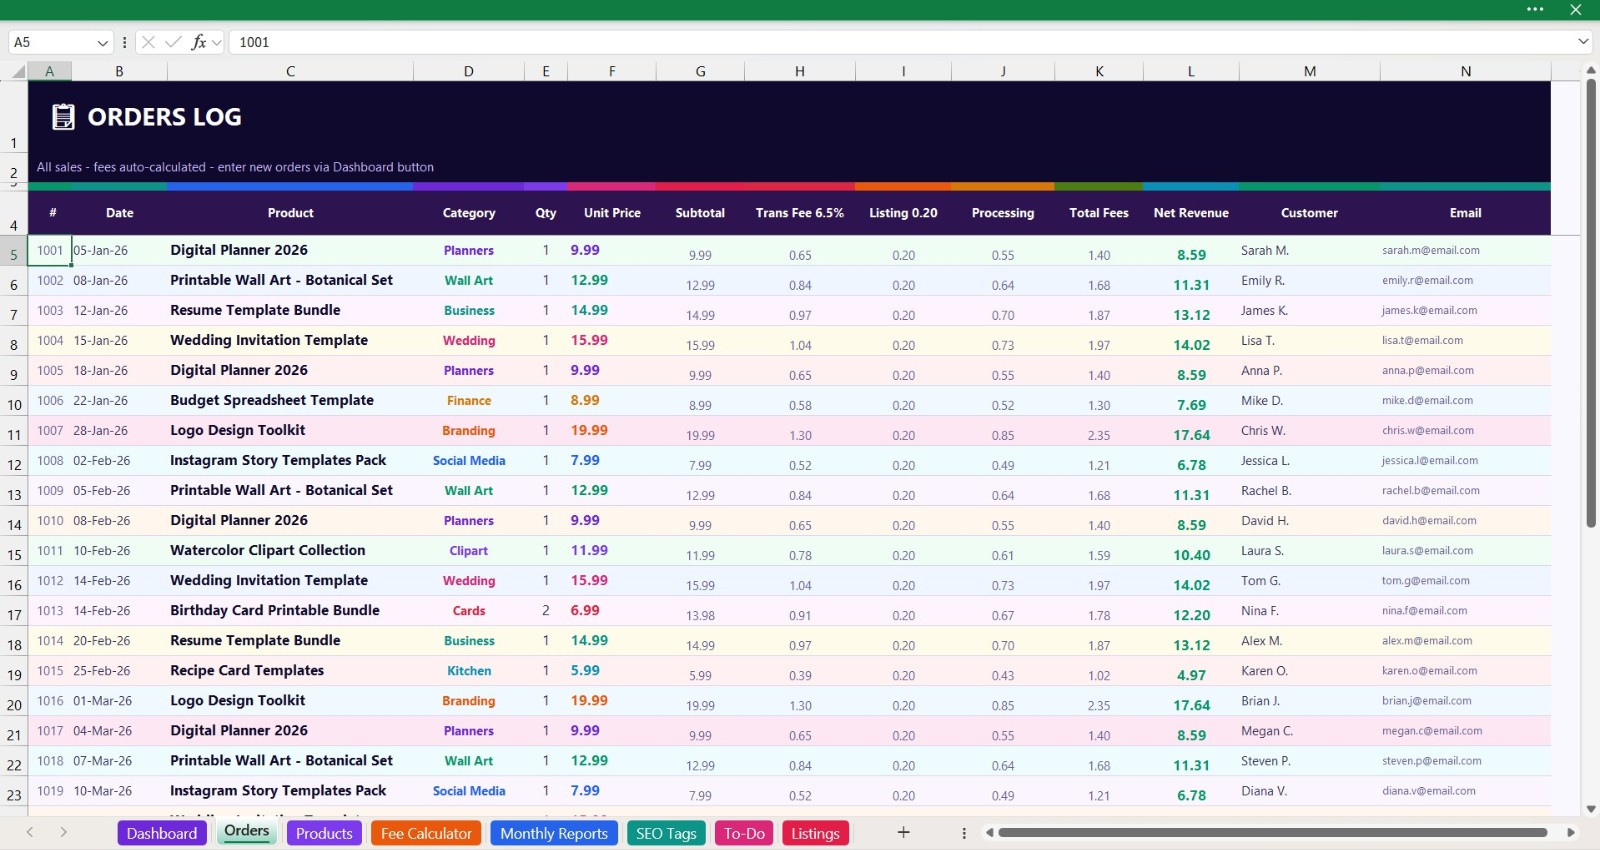Select column L header
The width and height of the screenshot is (1600, 850).
coord(1191,71)
